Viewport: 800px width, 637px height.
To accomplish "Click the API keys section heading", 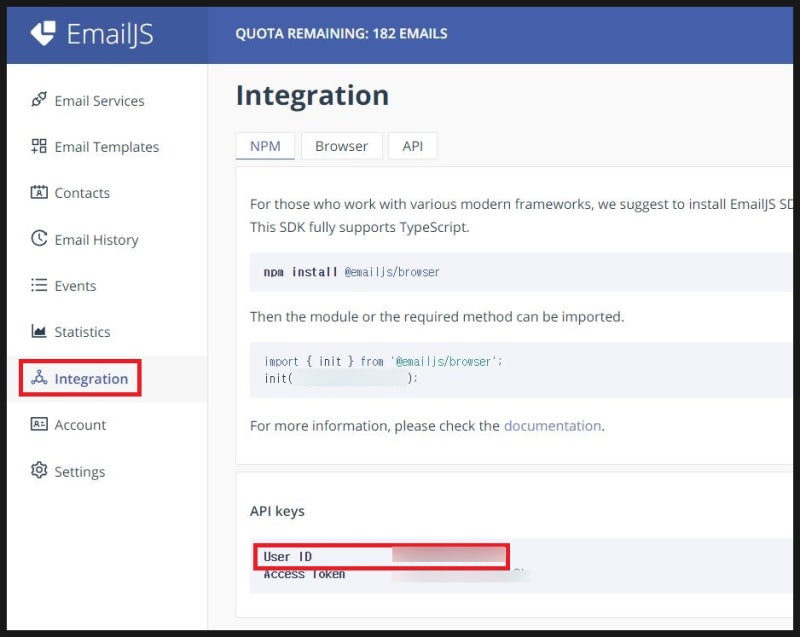I will [x=276, y=511].
